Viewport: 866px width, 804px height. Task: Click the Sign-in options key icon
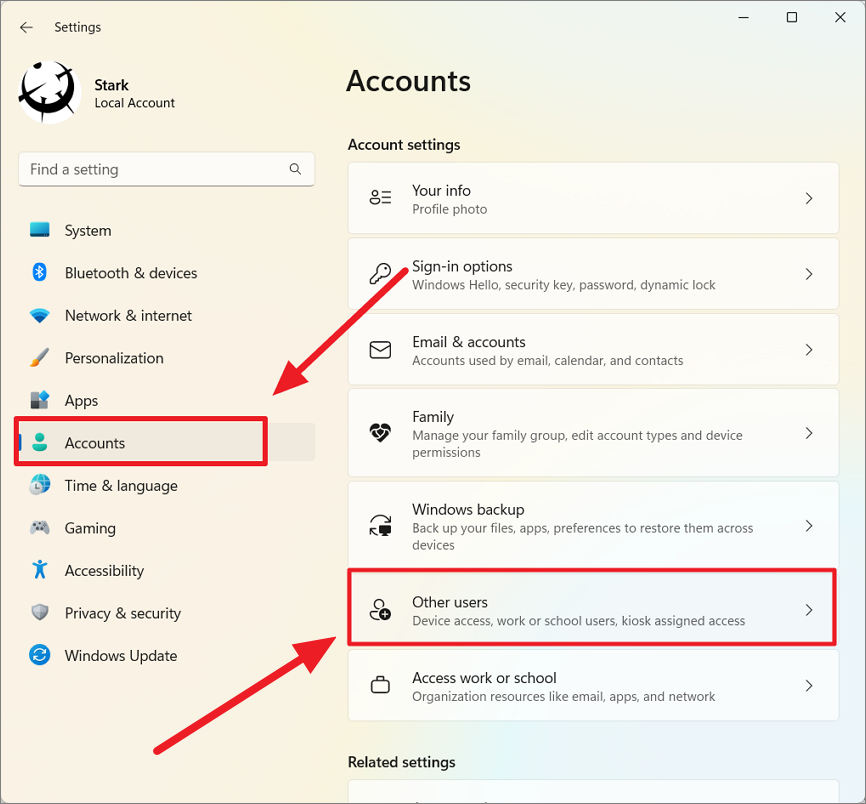[x=380, y=273]
